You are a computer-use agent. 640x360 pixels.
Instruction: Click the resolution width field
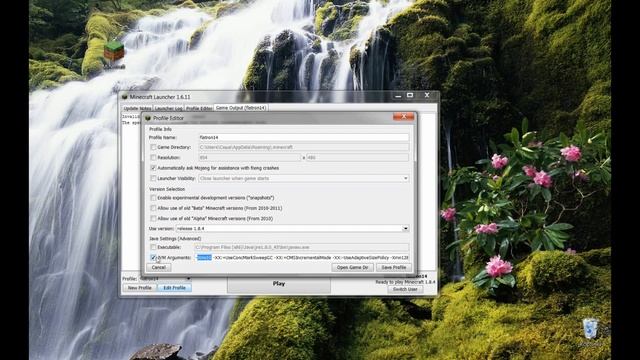[x=249, y=158]
